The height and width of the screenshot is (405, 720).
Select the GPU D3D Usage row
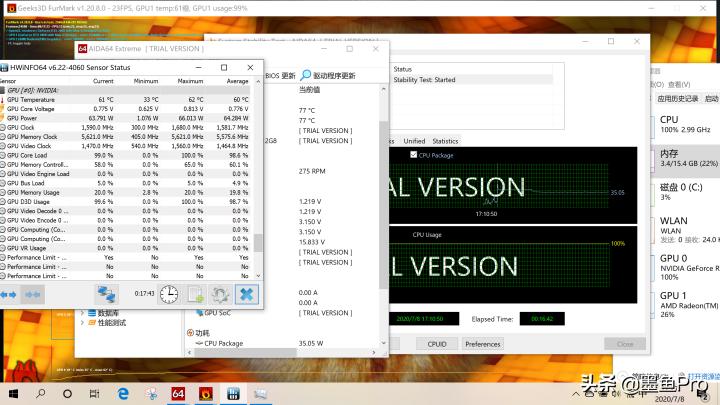[x=125, y=202]
